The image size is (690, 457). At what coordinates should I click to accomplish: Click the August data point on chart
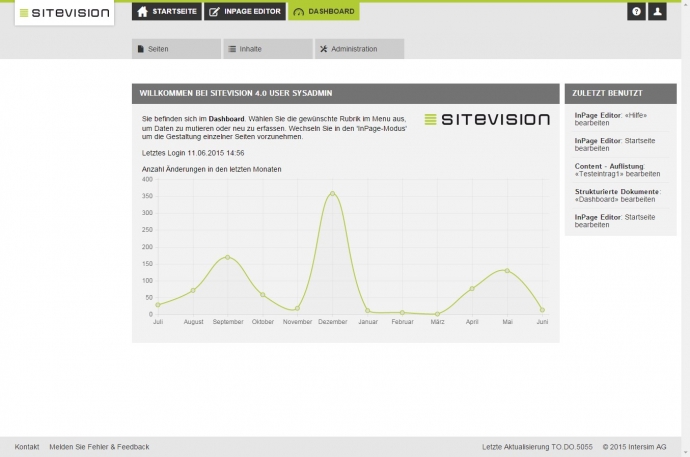coord(193,291)
